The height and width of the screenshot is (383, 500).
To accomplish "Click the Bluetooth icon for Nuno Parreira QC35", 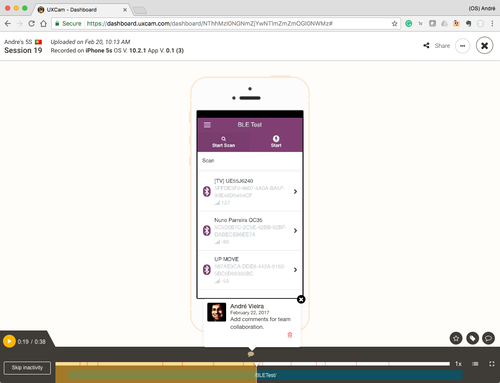I will (x=207, y=230).
